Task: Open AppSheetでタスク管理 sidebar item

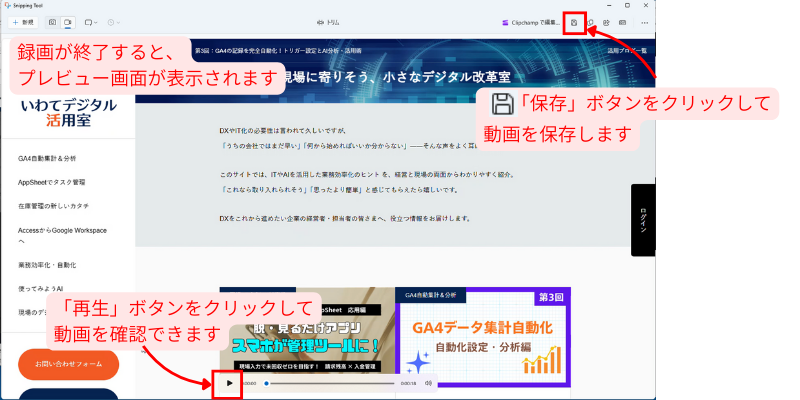Action: click(x=51, y=182)
